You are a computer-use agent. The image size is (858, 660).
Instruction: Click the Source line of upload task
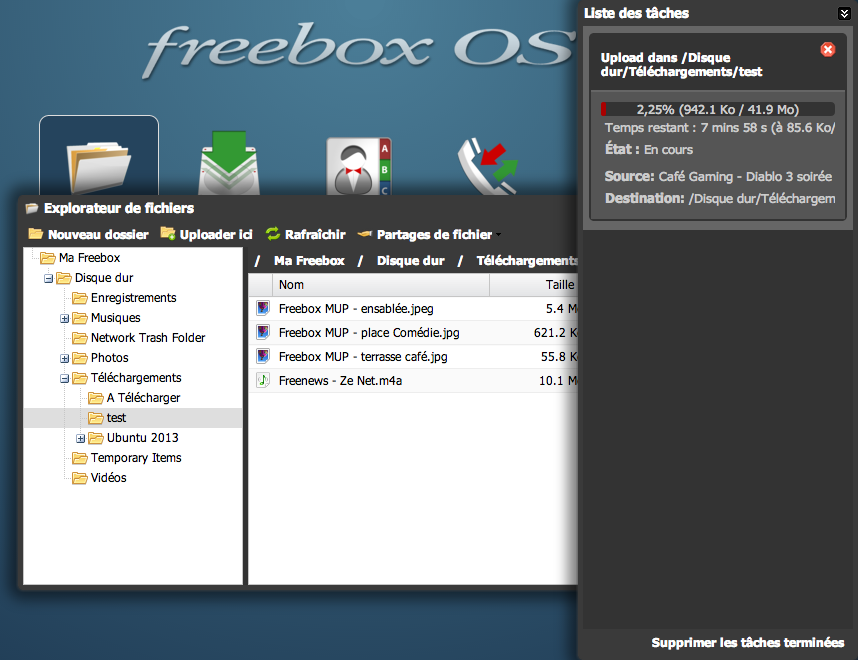(x=718, y=176)
